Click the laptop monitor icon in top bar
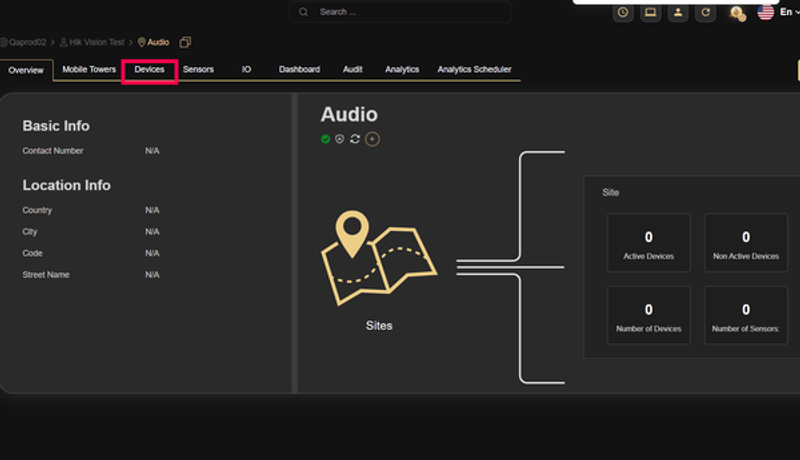Image resolution: width=800 pixels, height=460 pixels. (650, 12)
